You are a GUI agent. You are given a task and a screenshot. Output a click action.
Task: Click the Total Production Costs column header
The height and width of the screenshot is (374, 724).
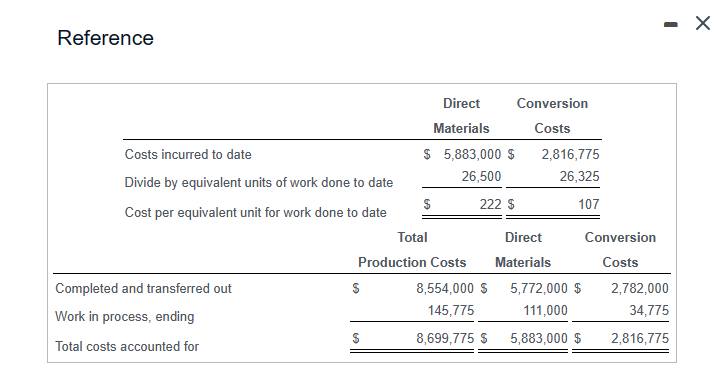412,250
